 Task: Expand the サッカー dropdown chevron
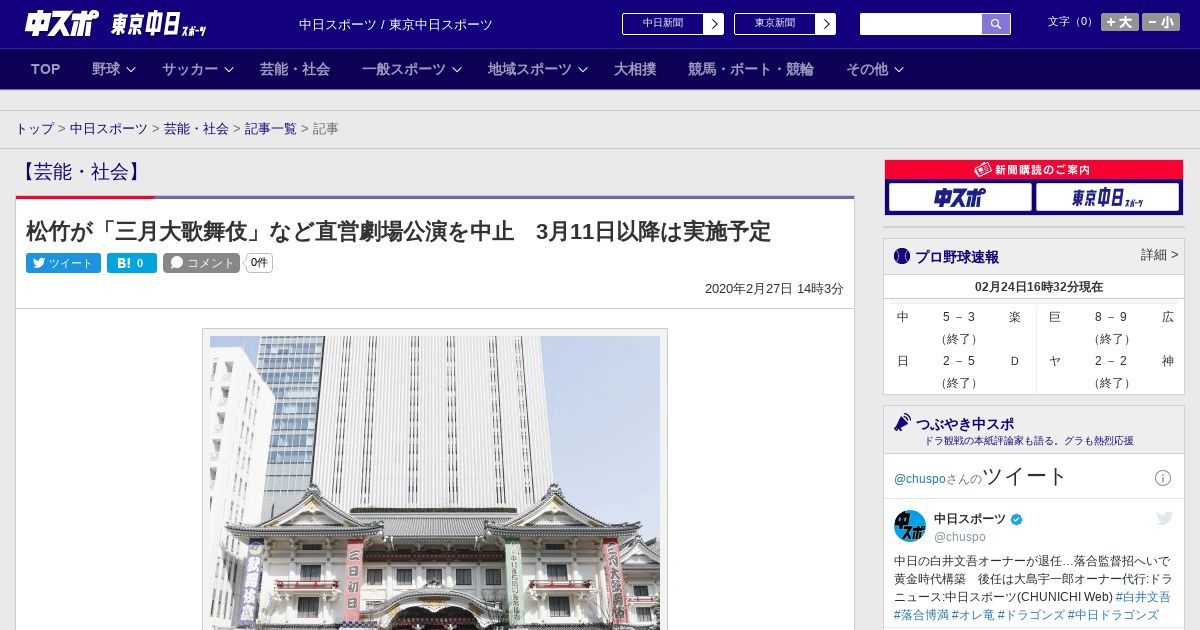pos(229,70)
